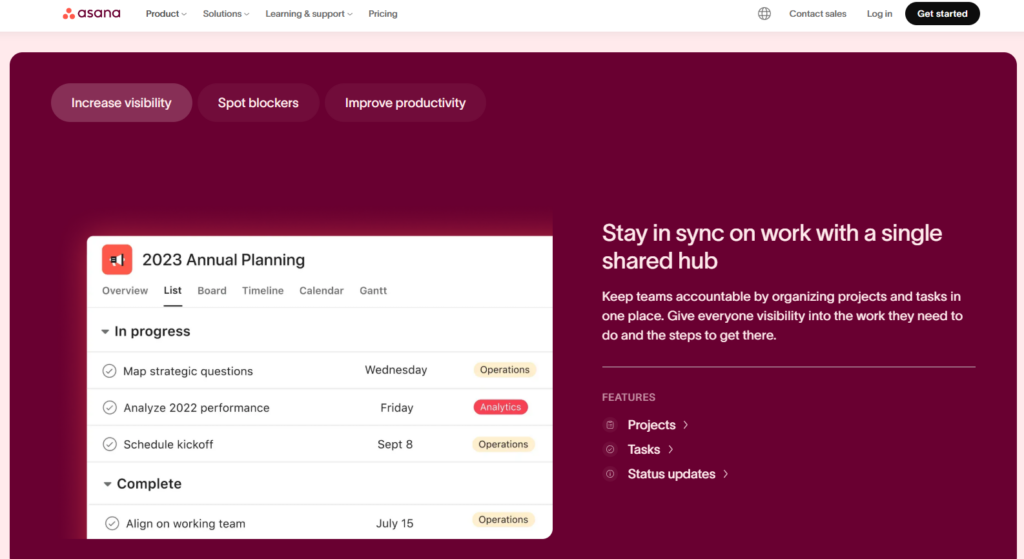Click the Asana logo

(x=91, y=13)
